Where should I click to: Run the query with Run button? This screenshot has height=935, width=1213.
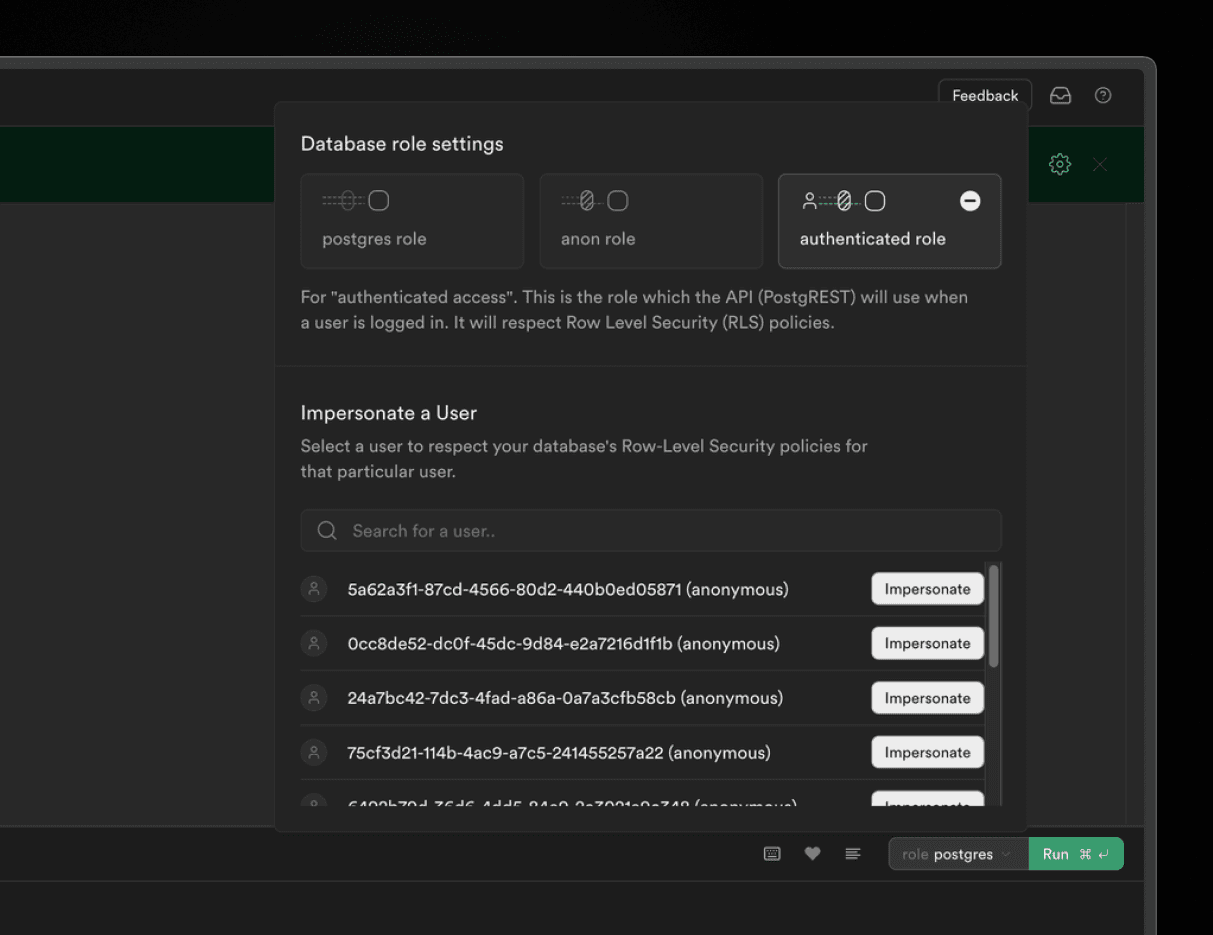[x=1075, y=854]
